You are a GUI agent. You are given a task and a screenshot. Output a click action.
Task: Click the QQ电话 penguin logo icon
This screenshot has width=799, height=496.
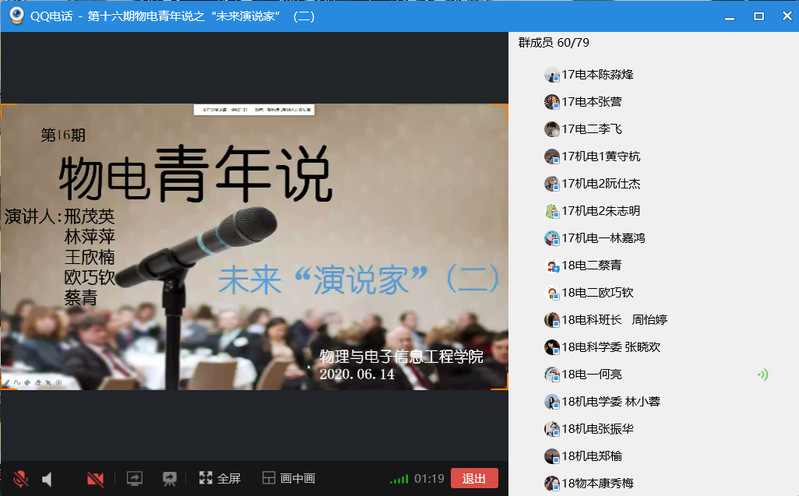pos(16,15)
